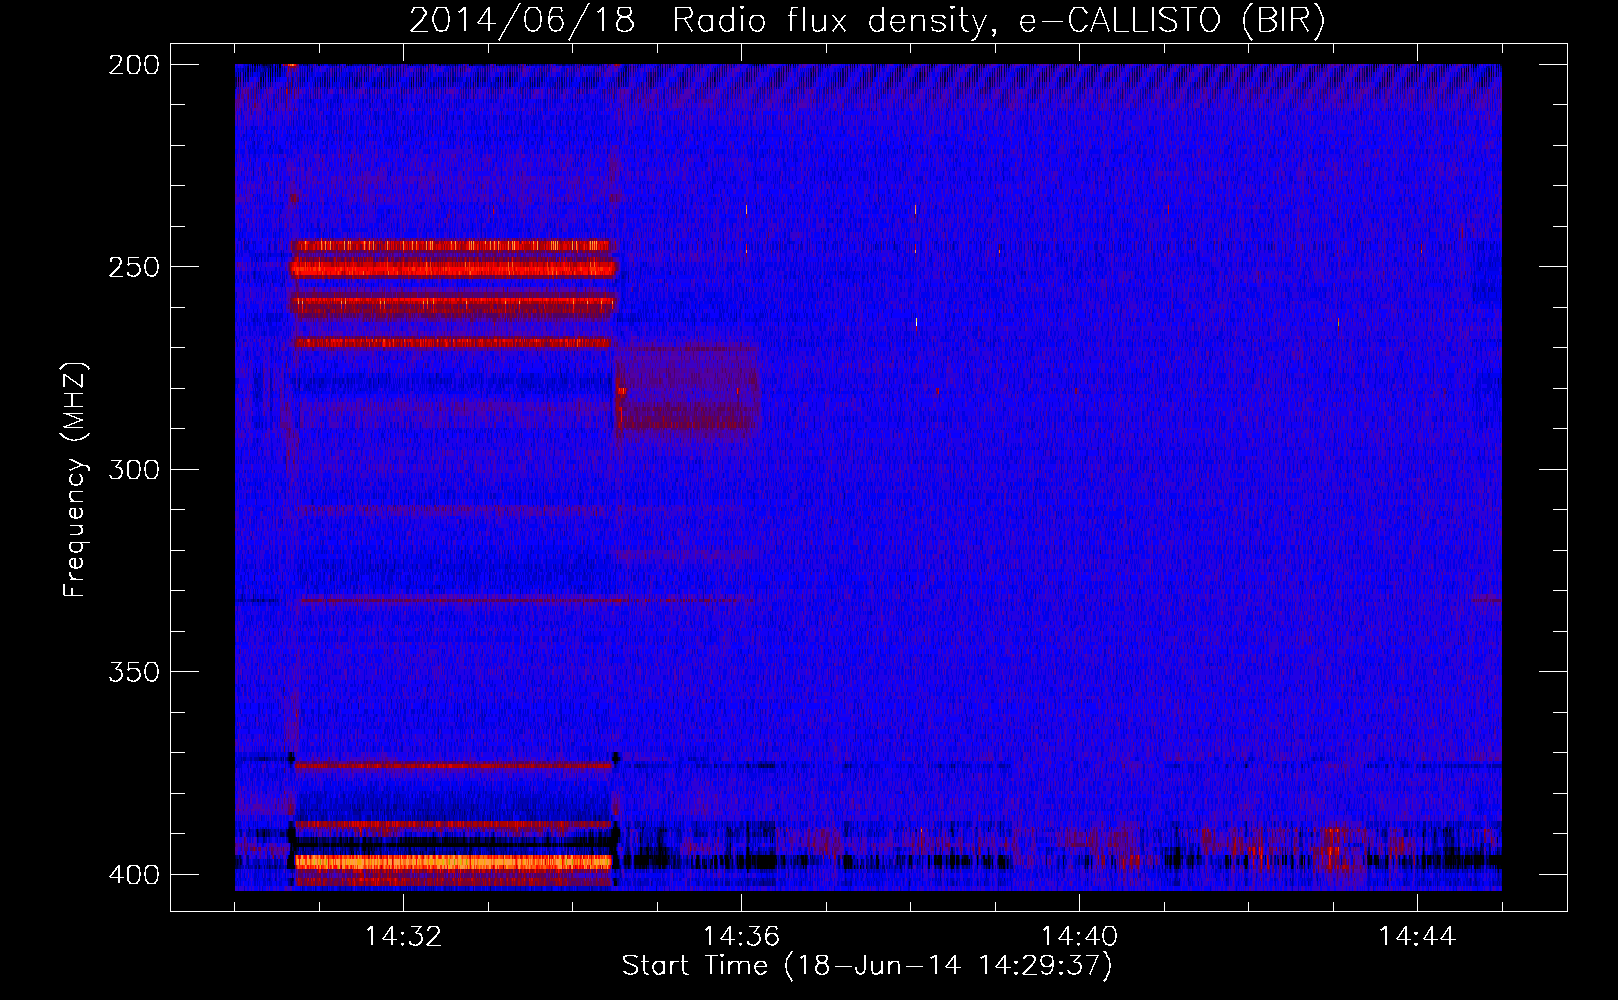Click the 'Start Time (18-Jun-14 14:29:37)' label
This screenshot has width=1618, height=1000.
pos(867,966)
